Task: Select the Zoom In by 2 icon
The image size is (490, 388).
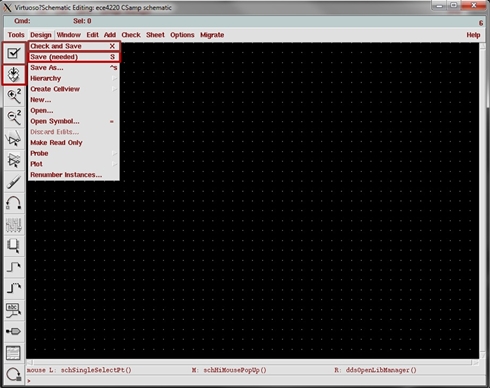Action: coord(14,96)
